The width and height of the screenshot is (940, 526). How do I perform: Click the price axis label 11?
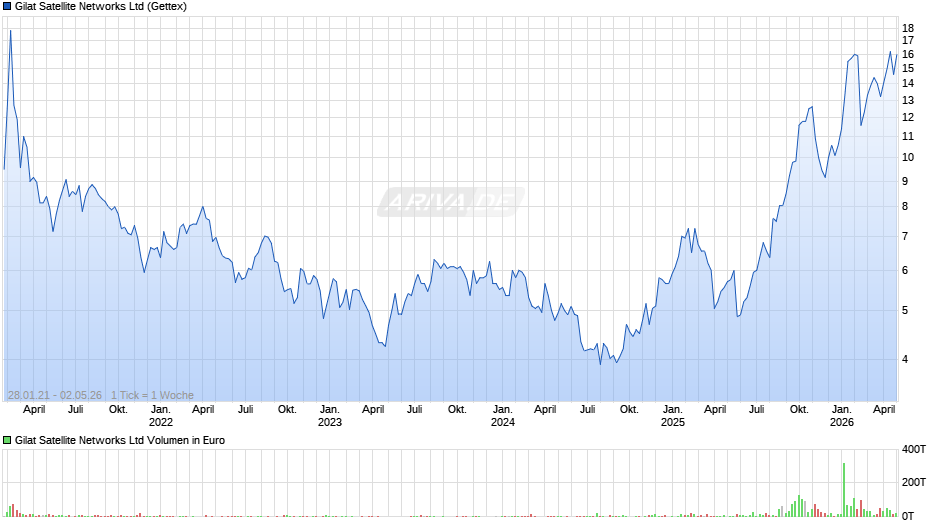click(x=908, y=137)
